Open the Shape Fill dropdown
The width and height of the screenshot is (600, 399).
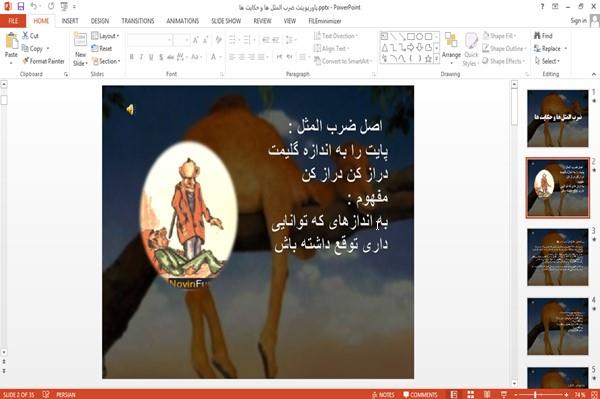point(499,36)
